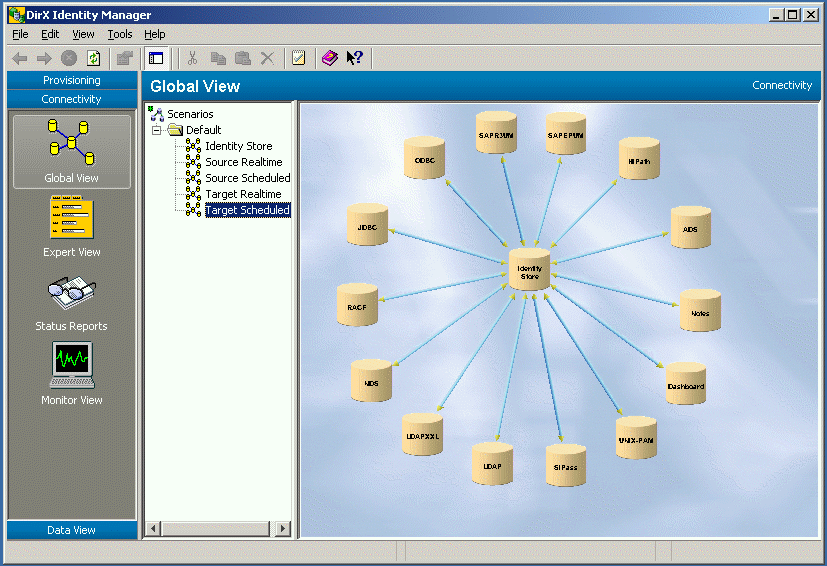This screenshot has width=827, height=566.
Task: Click the Connectivity panel header
Action: [x=72, y=99]
